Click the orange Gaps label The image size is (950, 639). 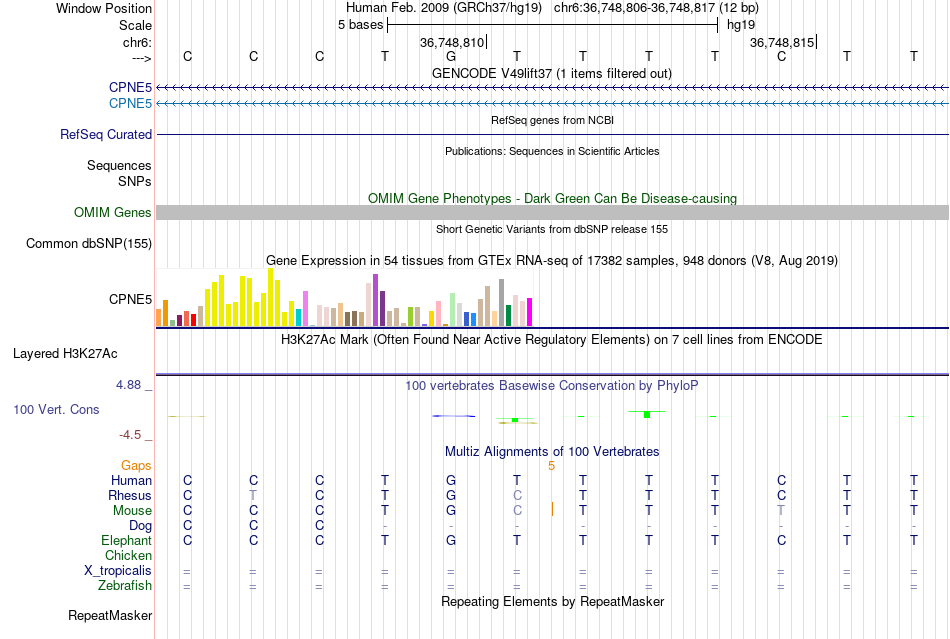[136, 465]
